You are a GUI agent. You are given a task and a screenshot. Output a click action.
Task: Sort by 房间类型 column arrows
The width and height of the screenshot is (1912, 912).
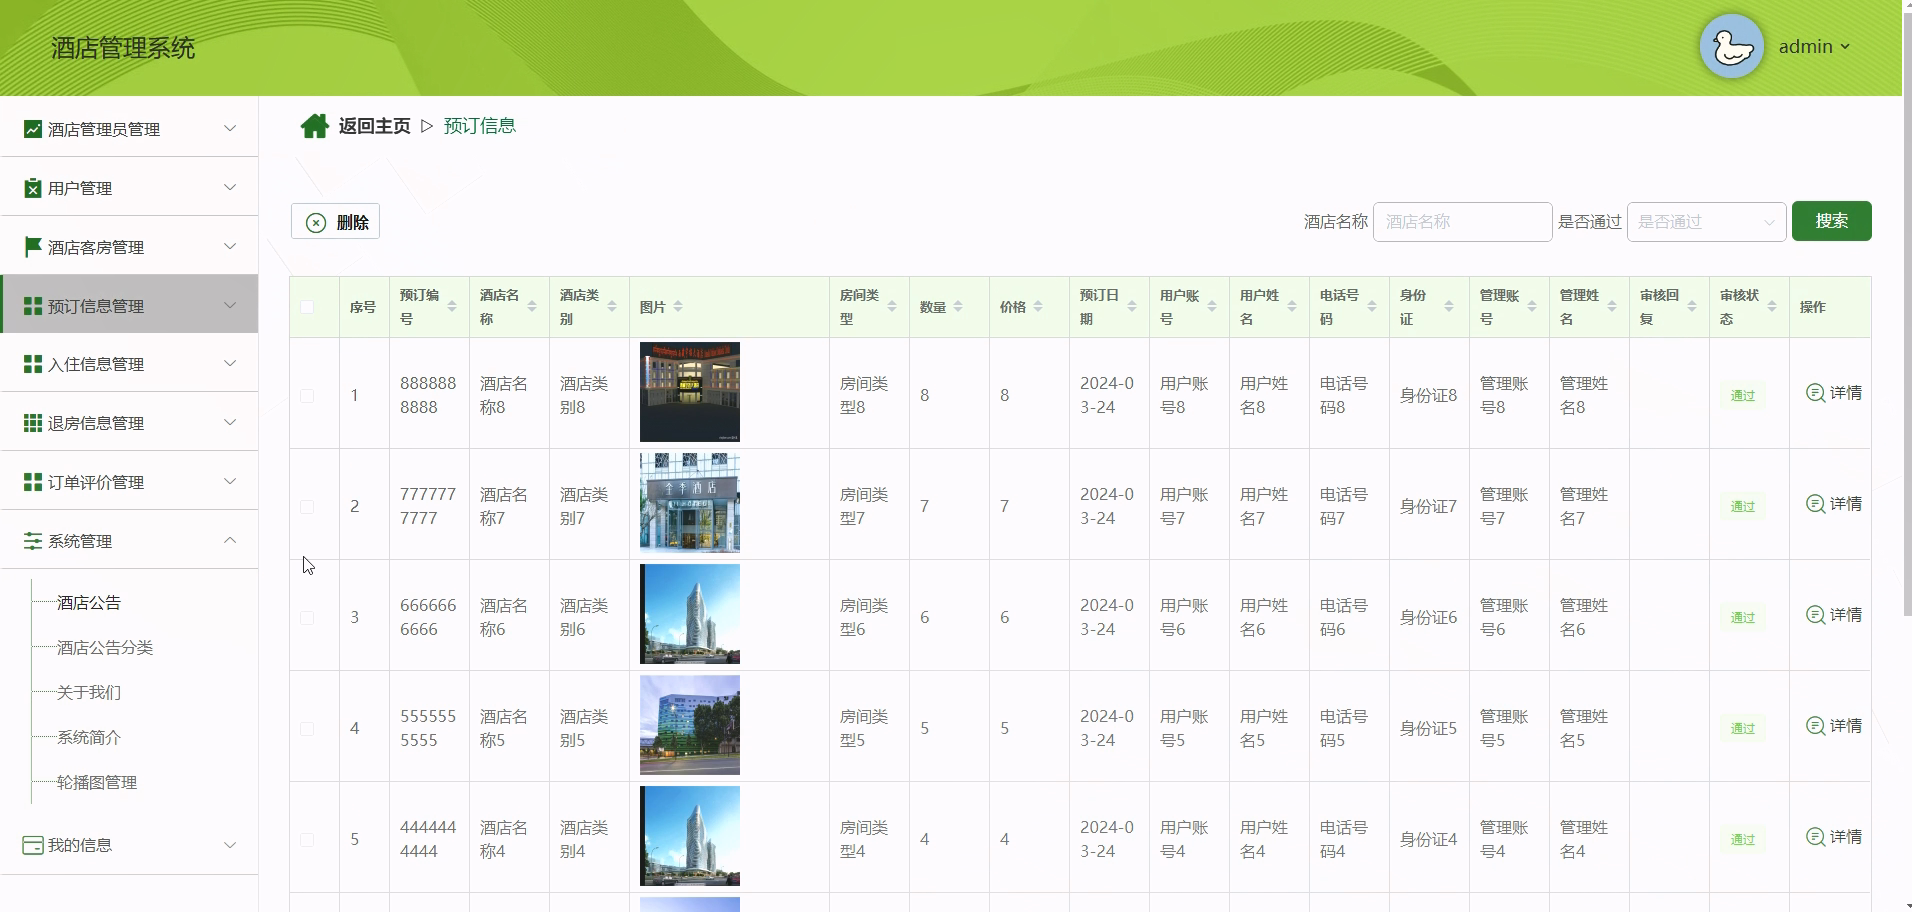coord(892,307)
